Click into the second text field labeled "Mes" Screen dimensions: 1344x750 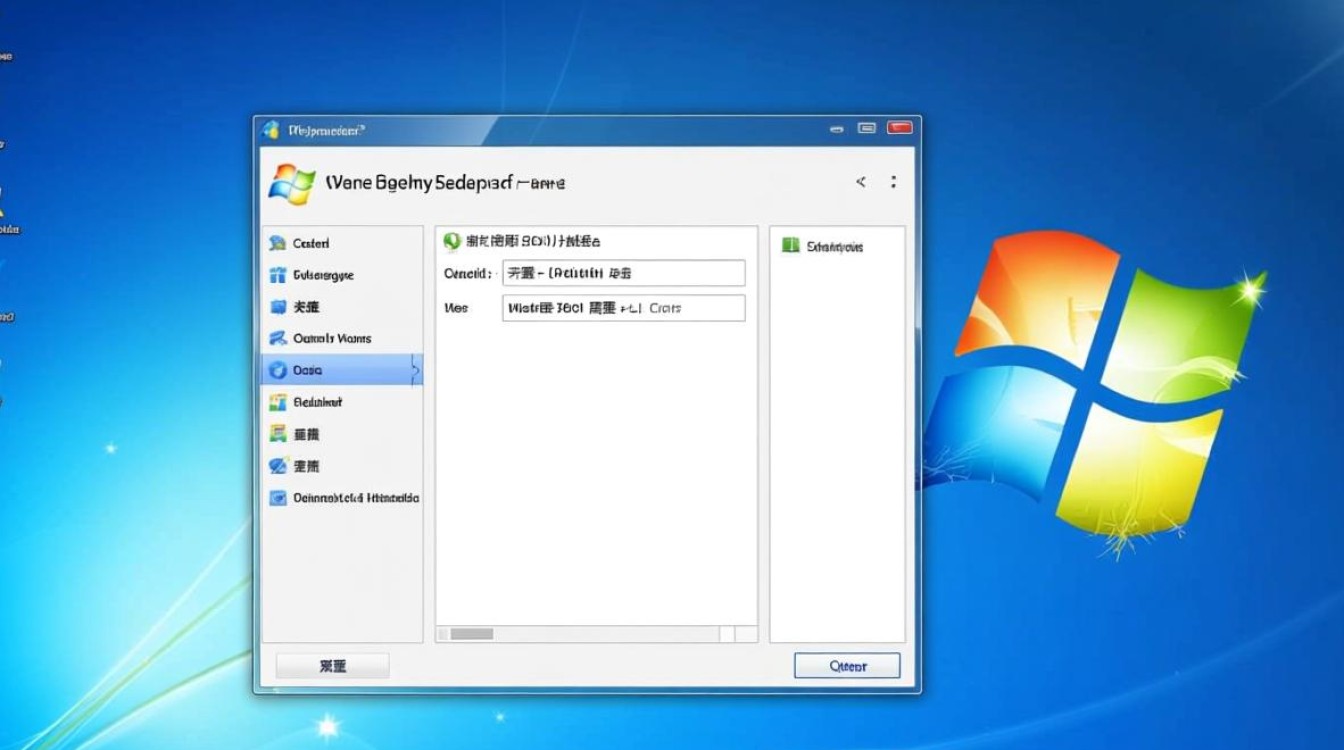[x=623, y=308]
